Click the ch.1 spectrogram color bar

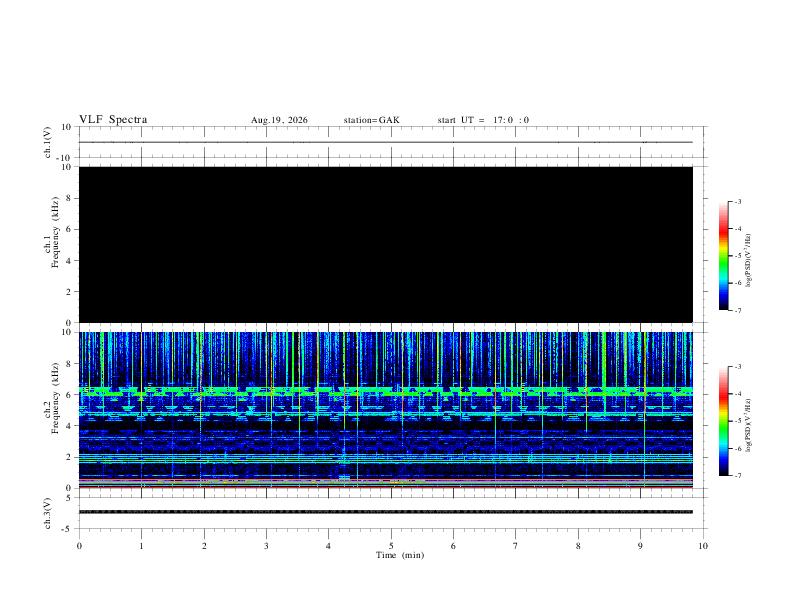tap(723, 256)
